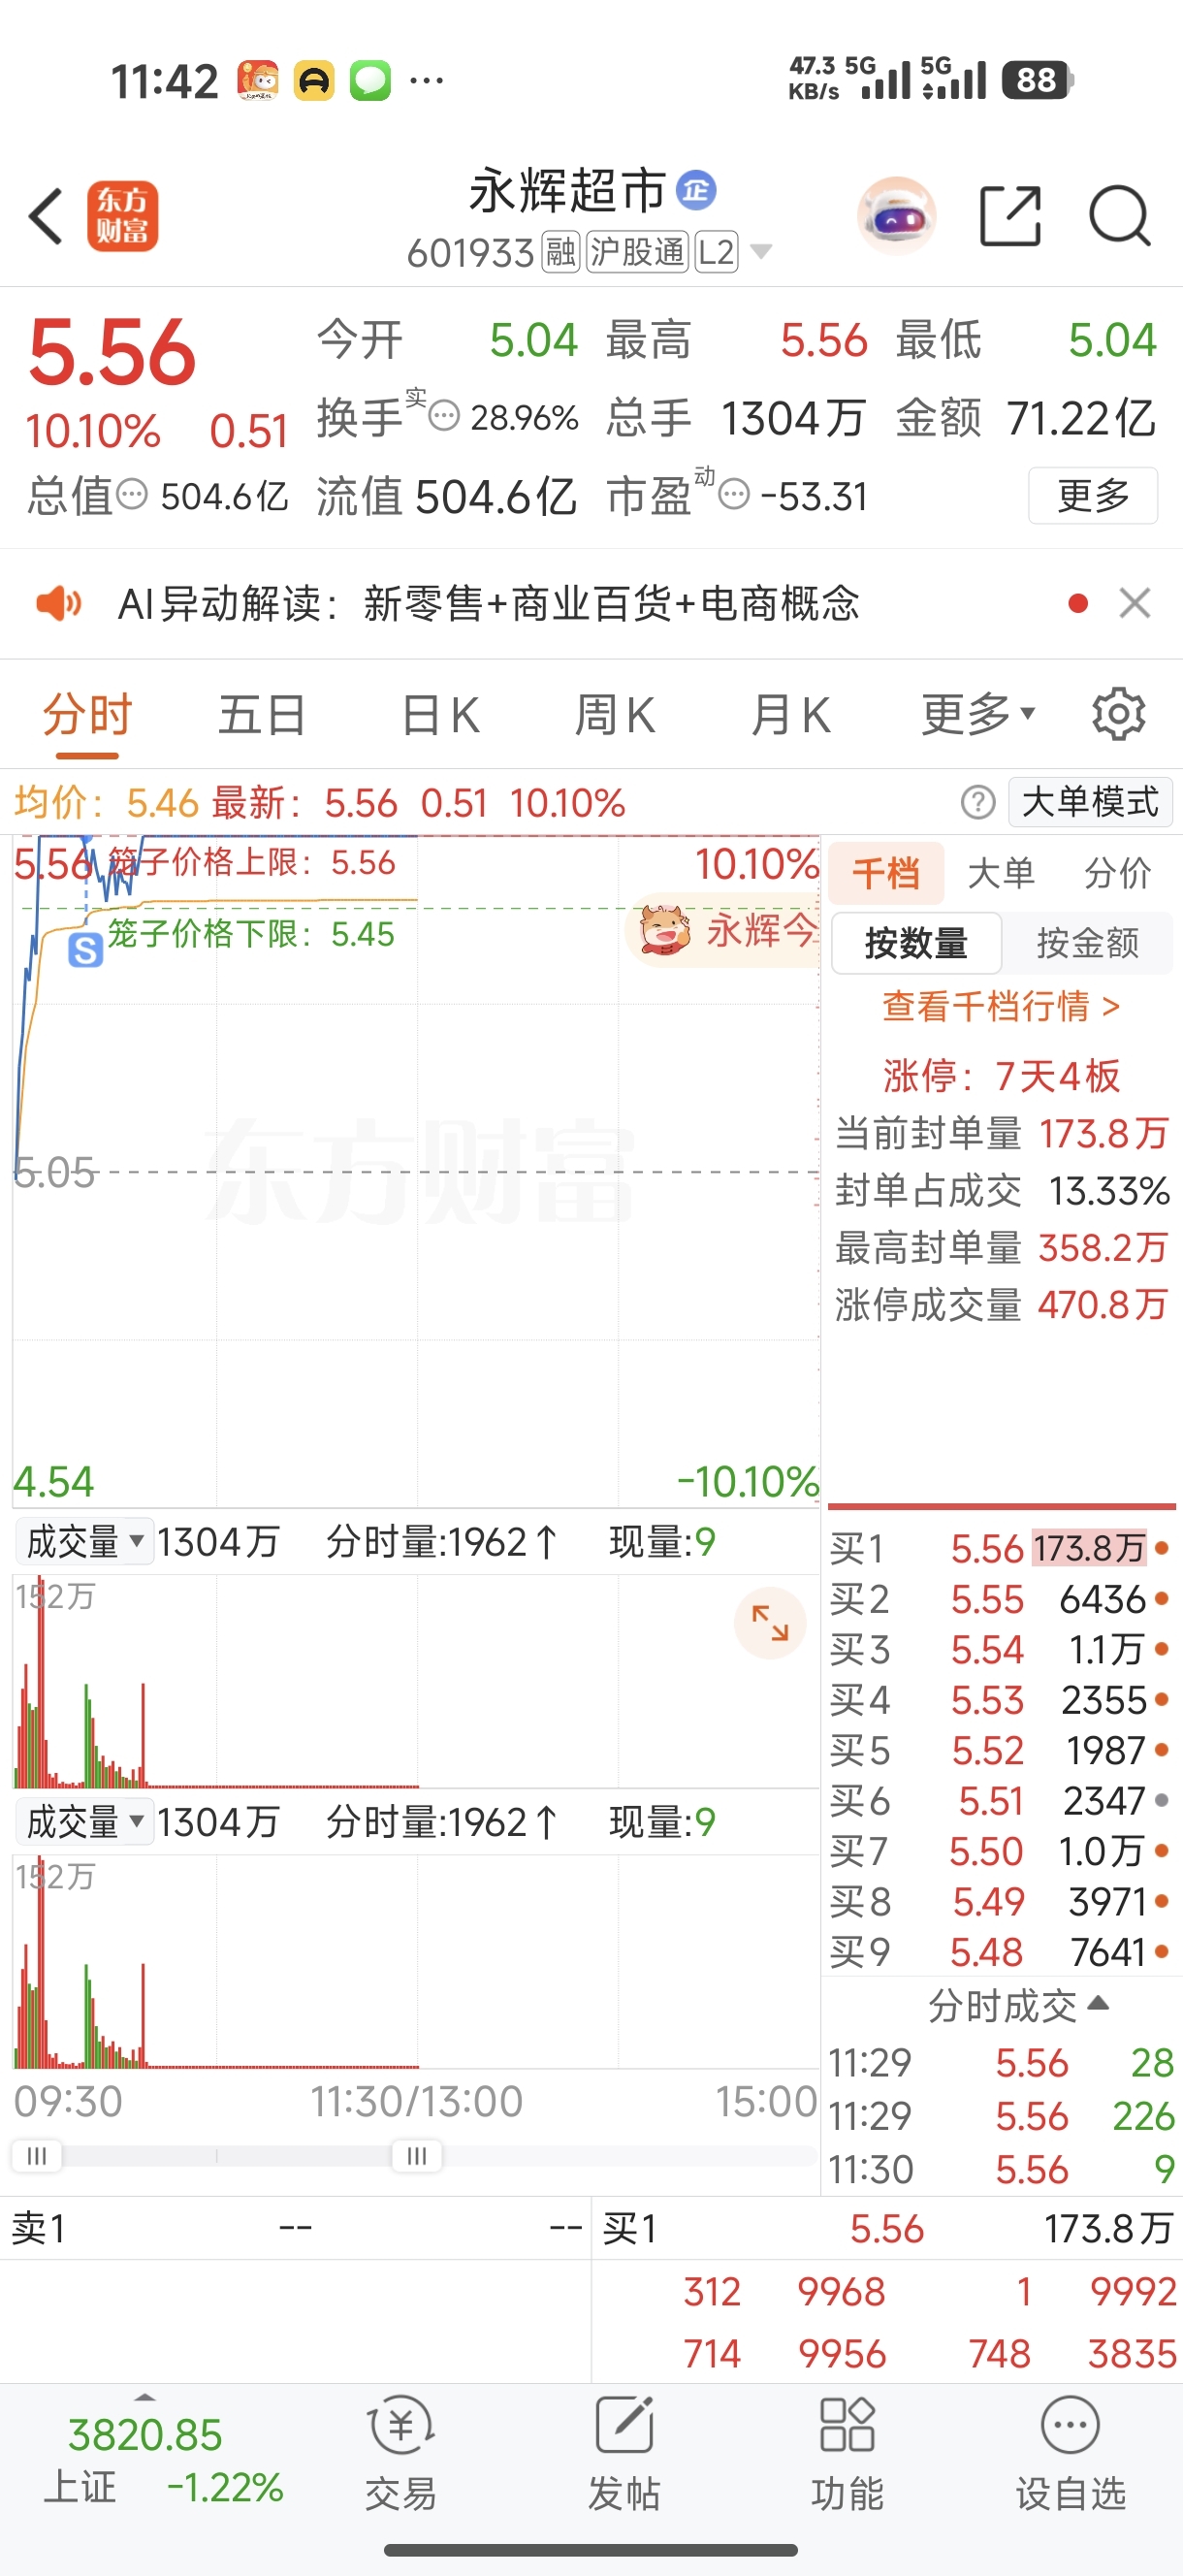This screenshot has width=1183, height=2576.
Task: Tap the bottom 卖1 quote row
Action: pos(296,2228)
